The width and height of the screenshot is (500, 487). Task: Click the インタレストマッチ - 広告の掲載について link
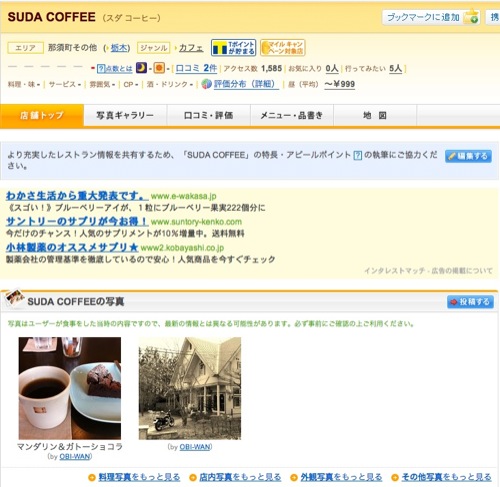428,270
